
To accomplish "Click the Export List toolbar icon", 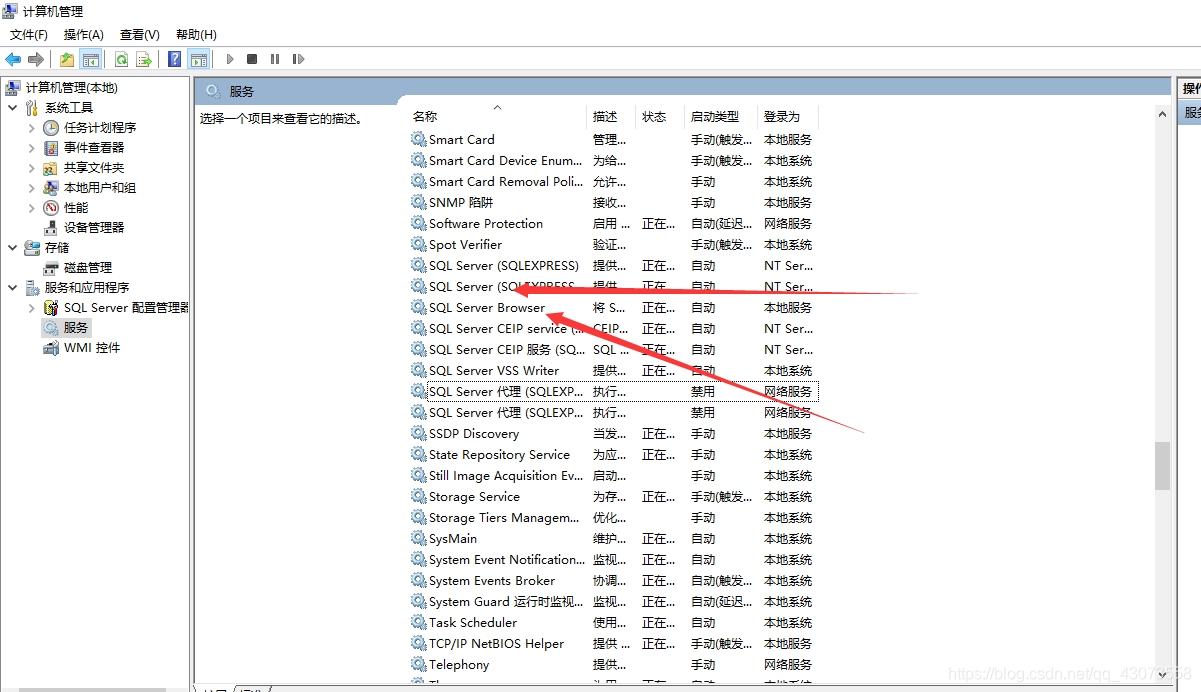I will tap(144, 59).
